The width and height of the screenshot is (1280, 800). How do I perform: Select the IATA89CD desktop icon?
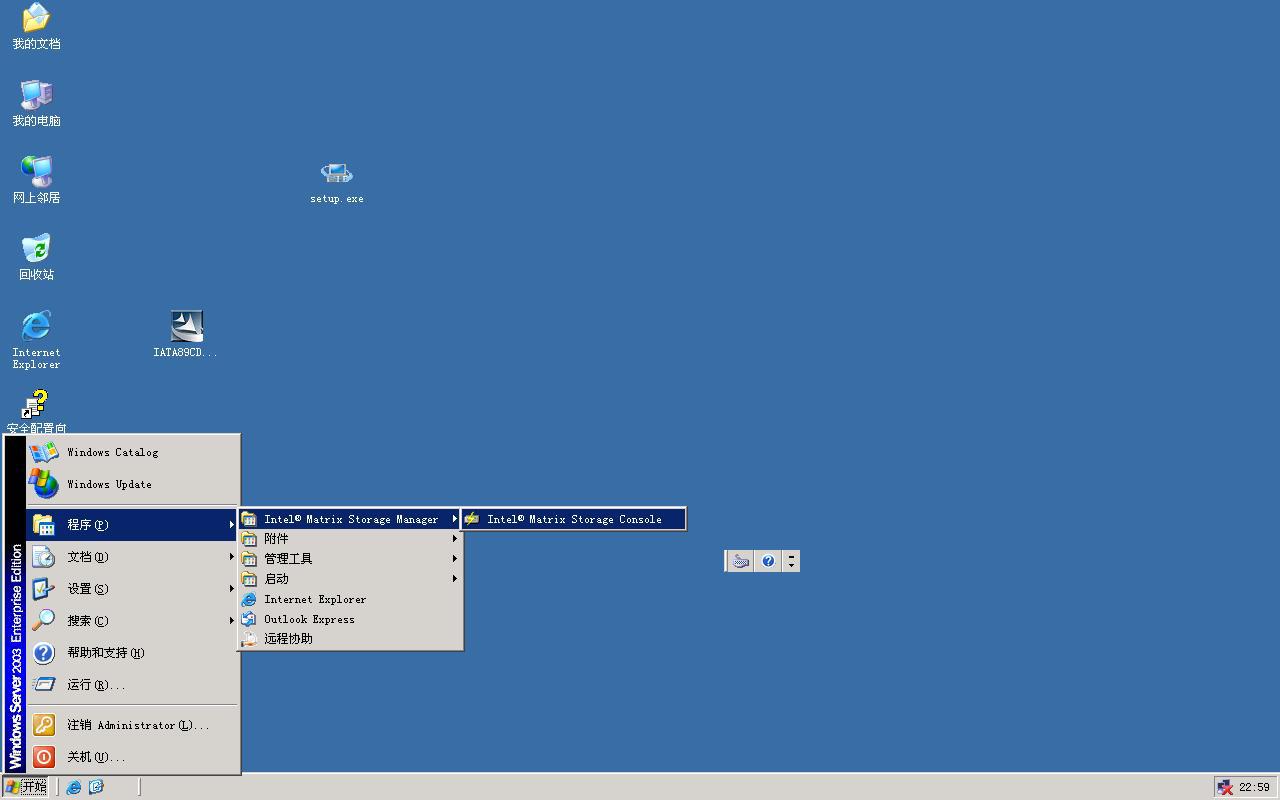tap(186, 327)
